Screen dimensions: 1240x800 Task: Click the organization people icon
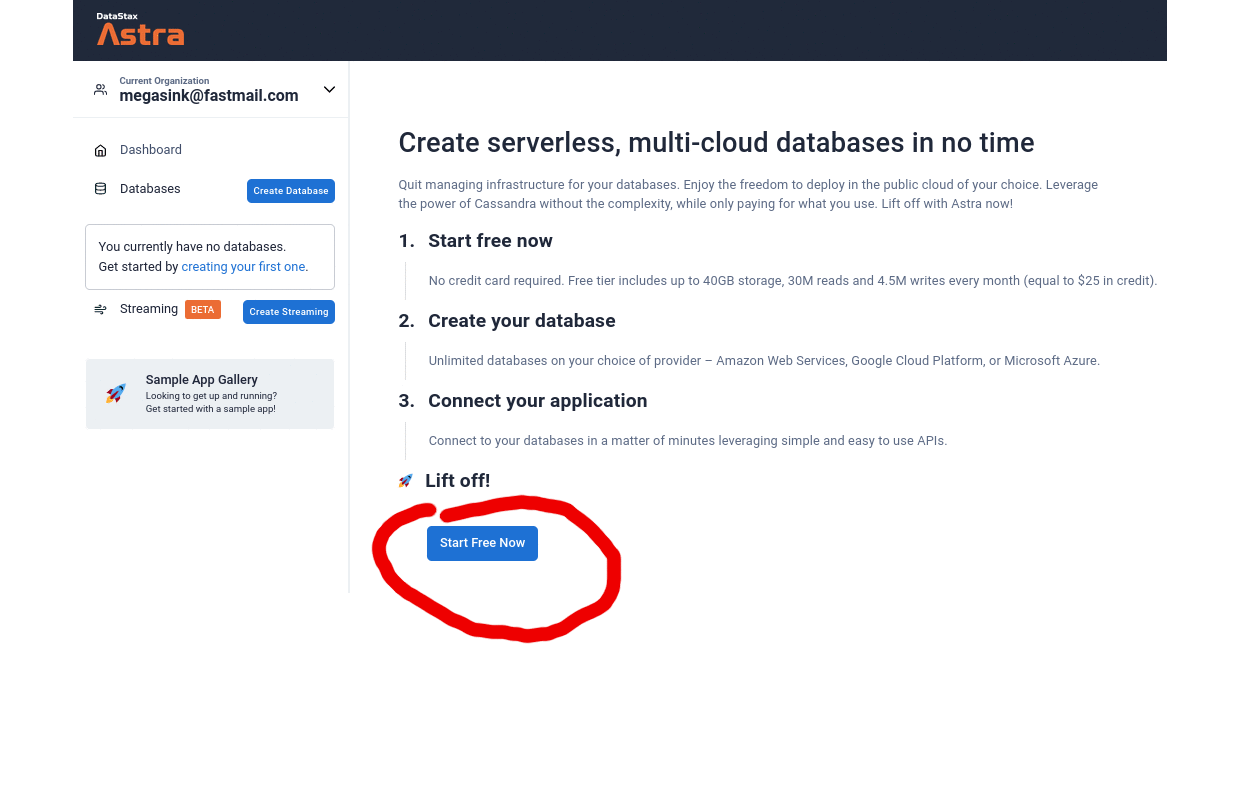point(100,90)
